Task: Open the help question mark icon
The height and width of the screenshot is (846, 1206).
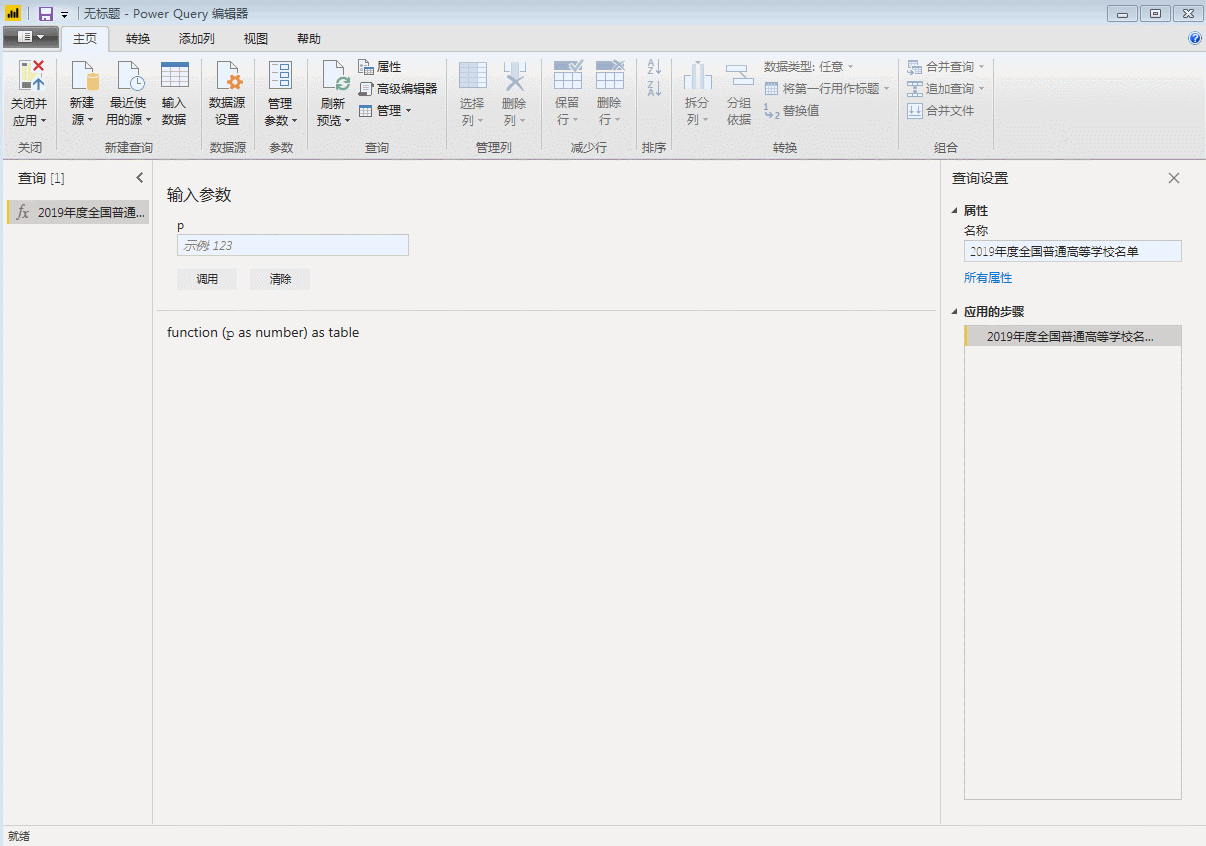Action: (x=1194, y=38)
